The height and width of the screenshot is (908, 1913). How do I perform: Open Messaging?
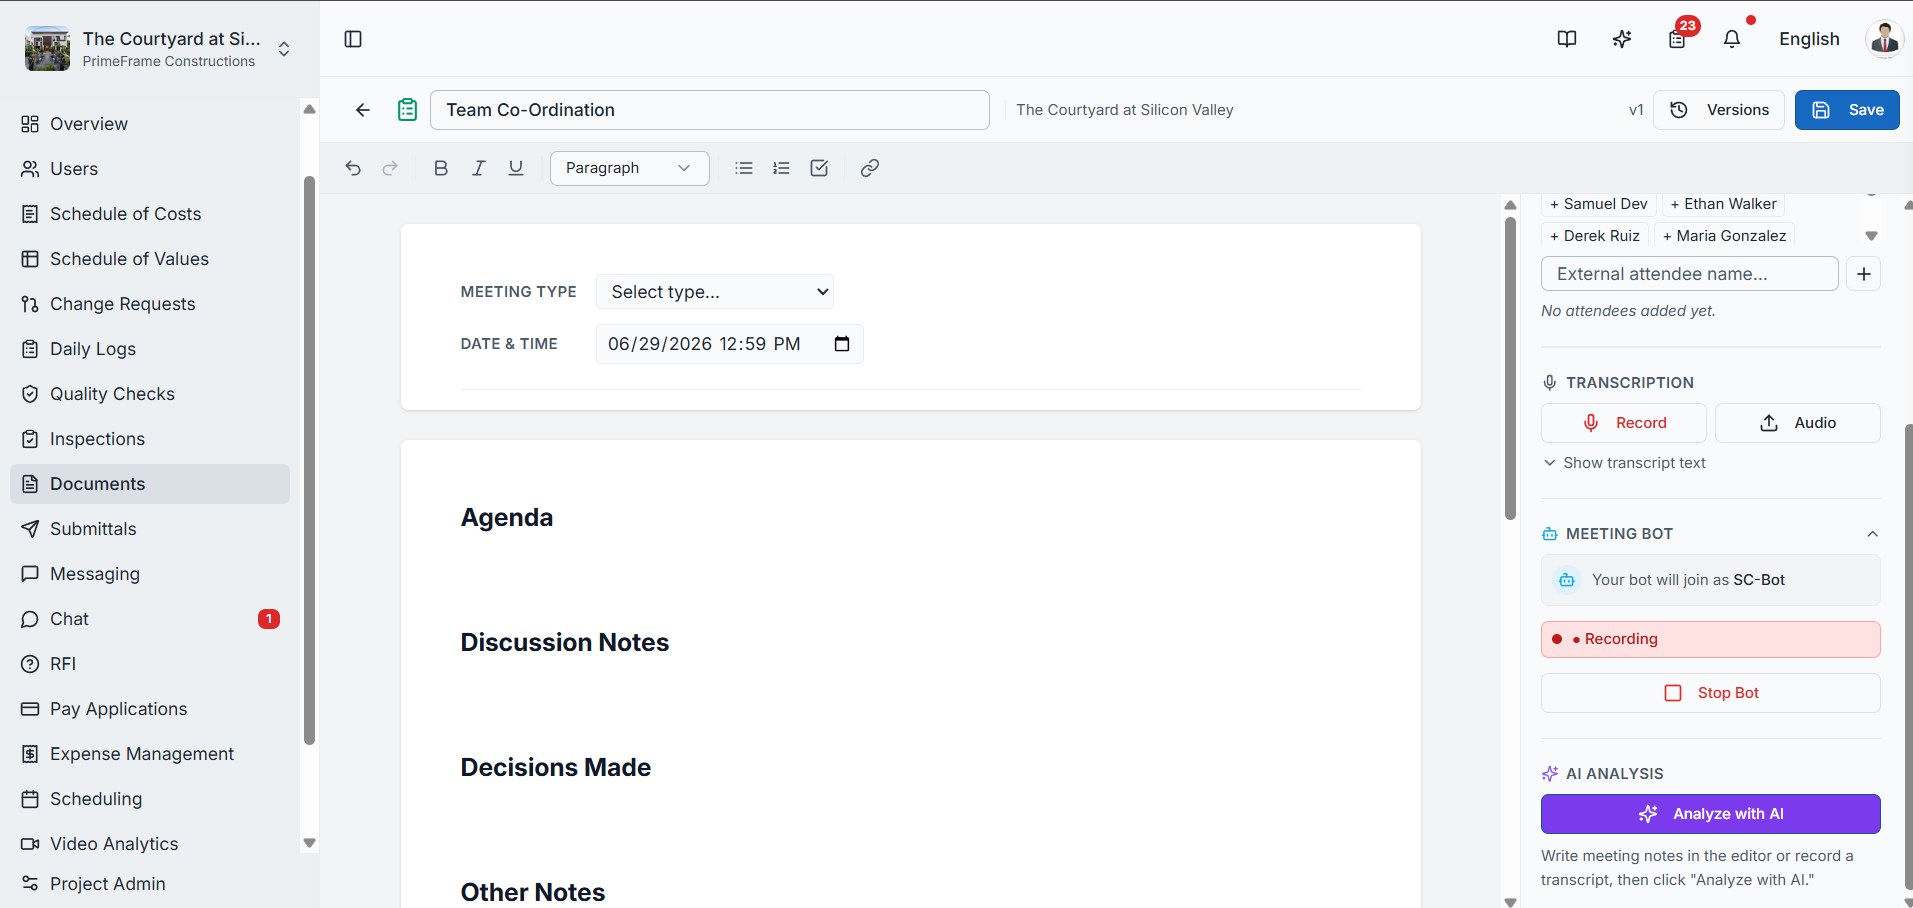tap(150, 574)
